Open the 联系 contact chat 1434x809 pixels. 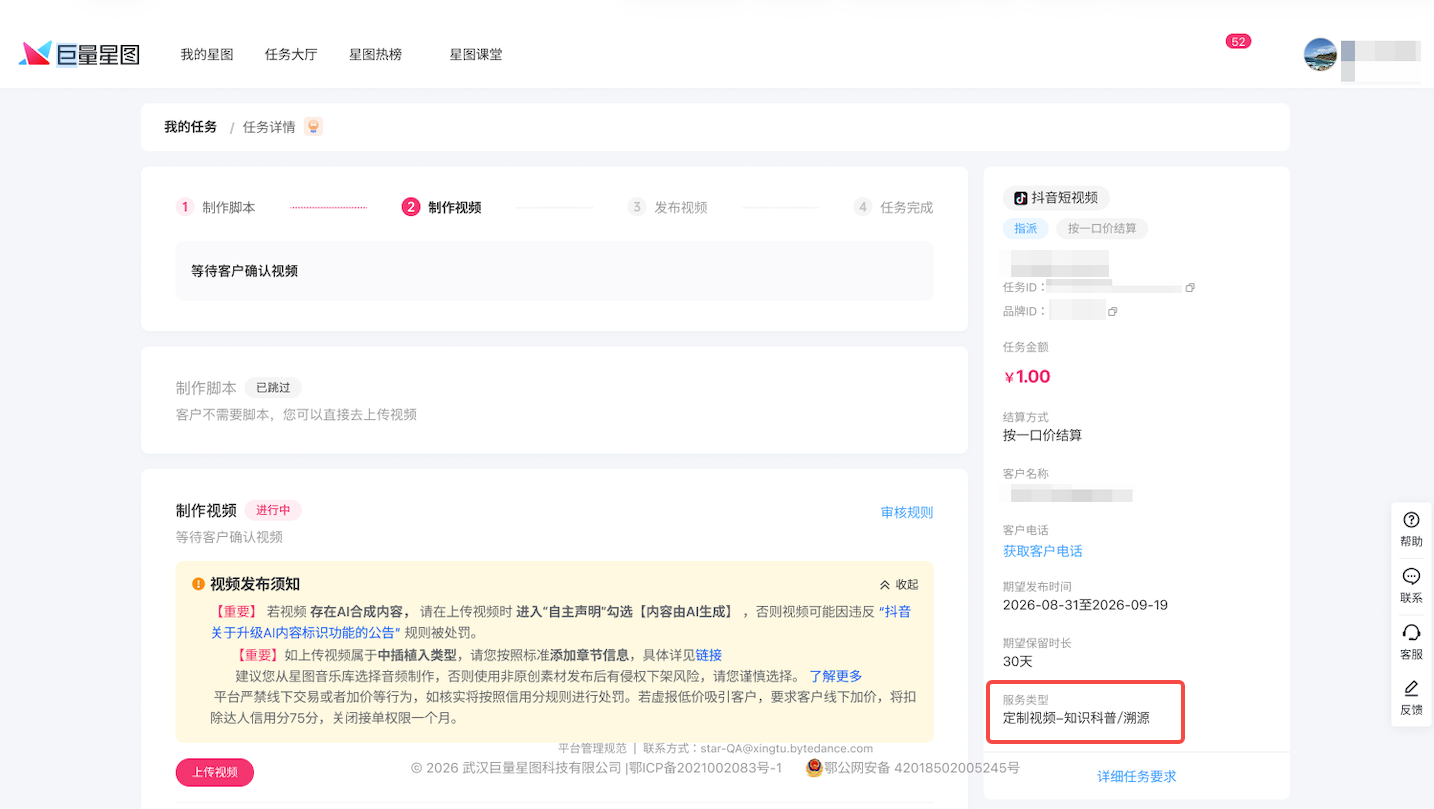(x=1411, y=586)
